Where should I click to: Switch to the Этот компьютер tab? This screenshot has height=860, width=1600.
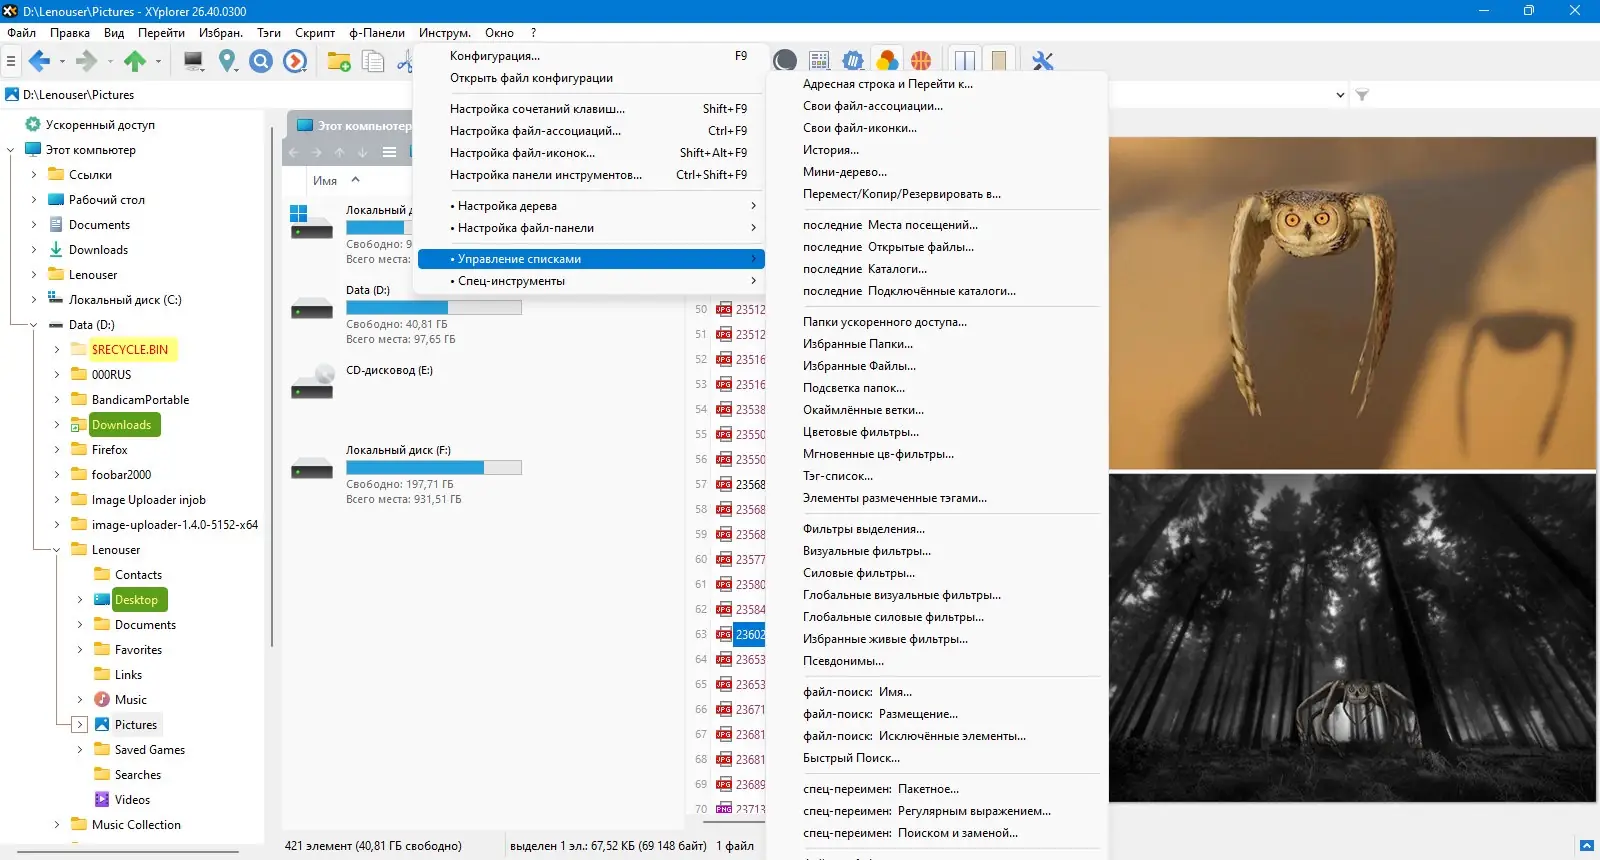tap(352, 126)
